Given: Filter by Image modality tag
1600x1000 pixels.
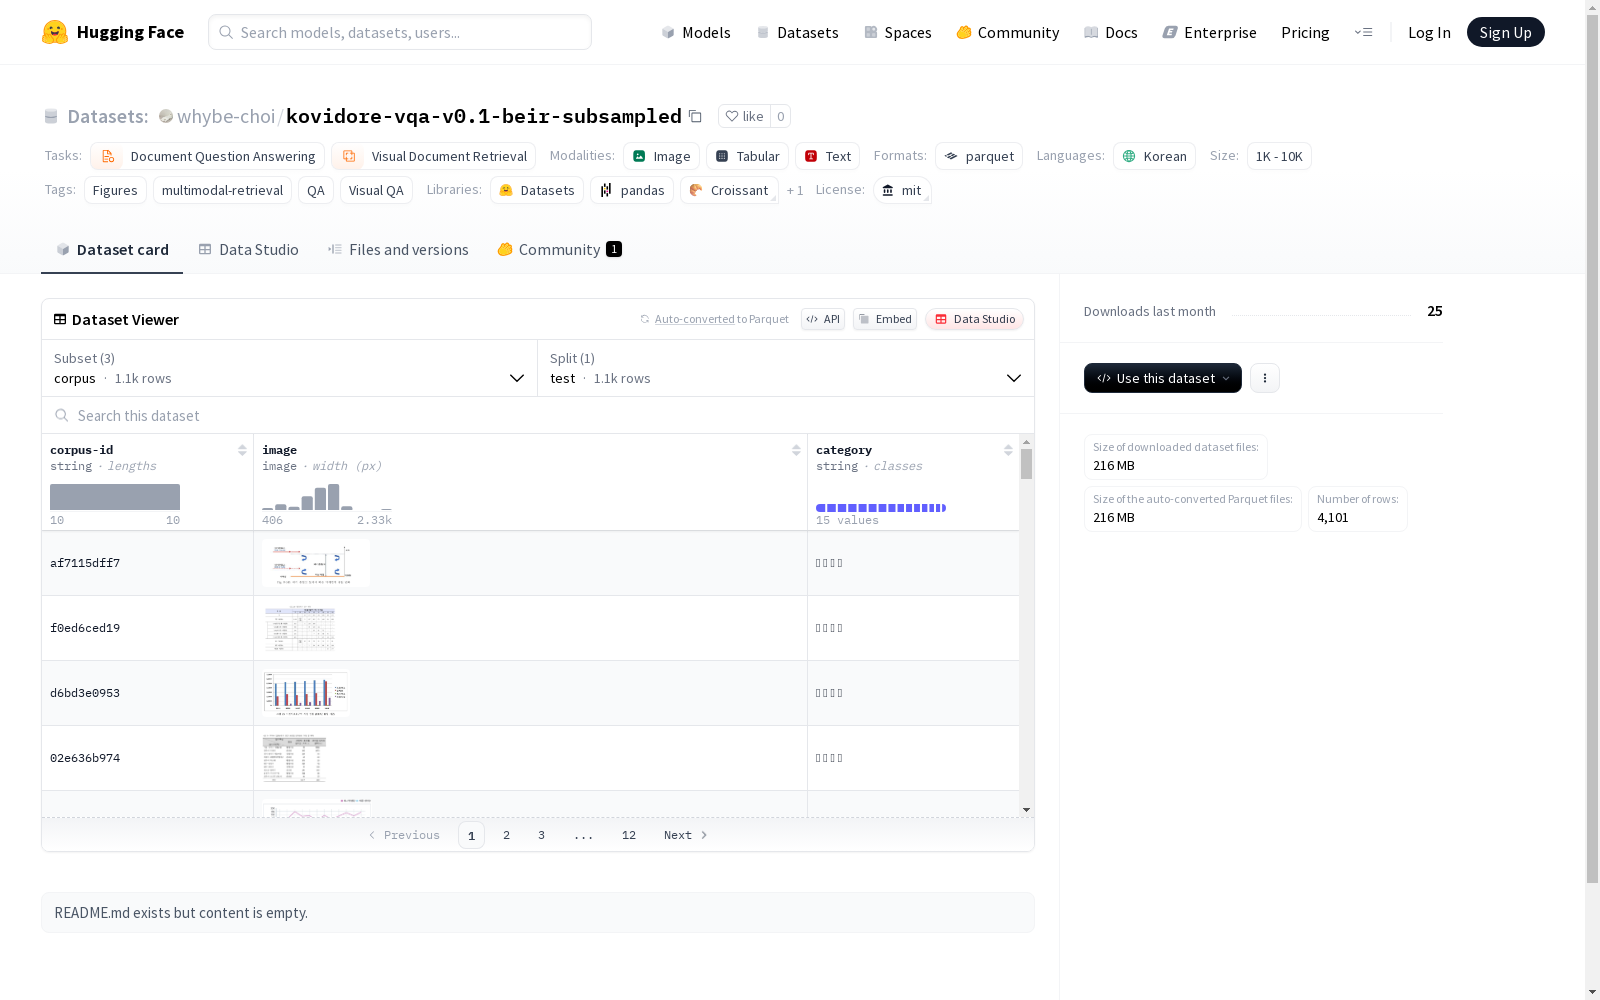Looking at the screenshot, I should click(661, 156).
